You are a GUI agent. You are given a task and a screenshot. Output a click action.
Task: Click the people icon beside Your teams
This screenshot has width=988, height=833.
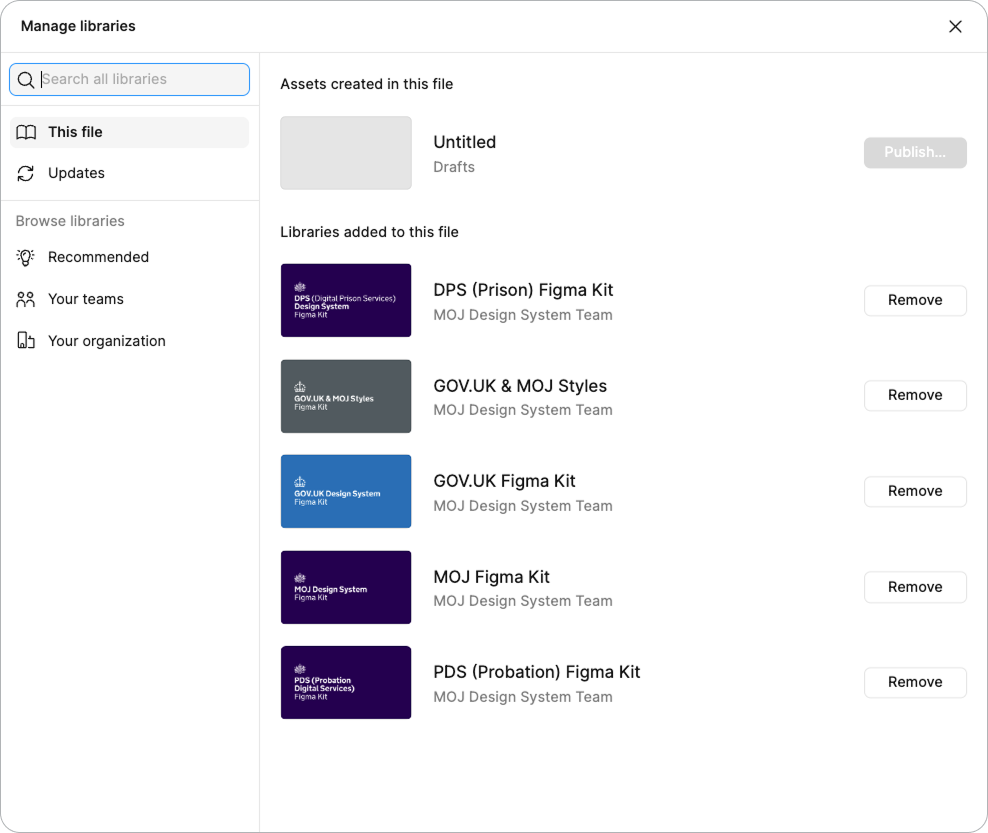click(x=26, y=299)
